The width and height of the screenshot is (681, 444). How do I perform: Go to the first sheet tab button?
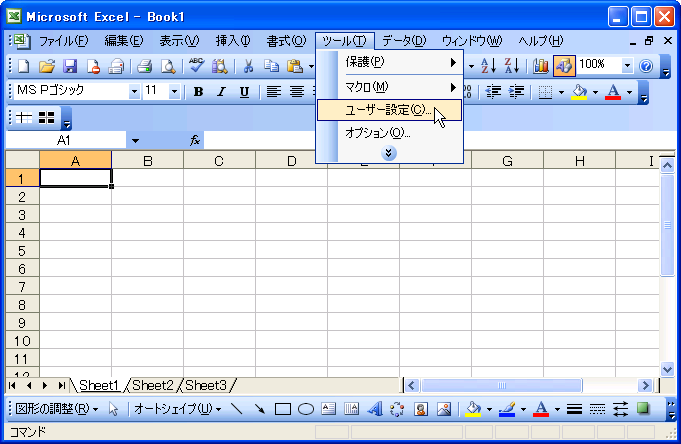(x=13, y=385)
